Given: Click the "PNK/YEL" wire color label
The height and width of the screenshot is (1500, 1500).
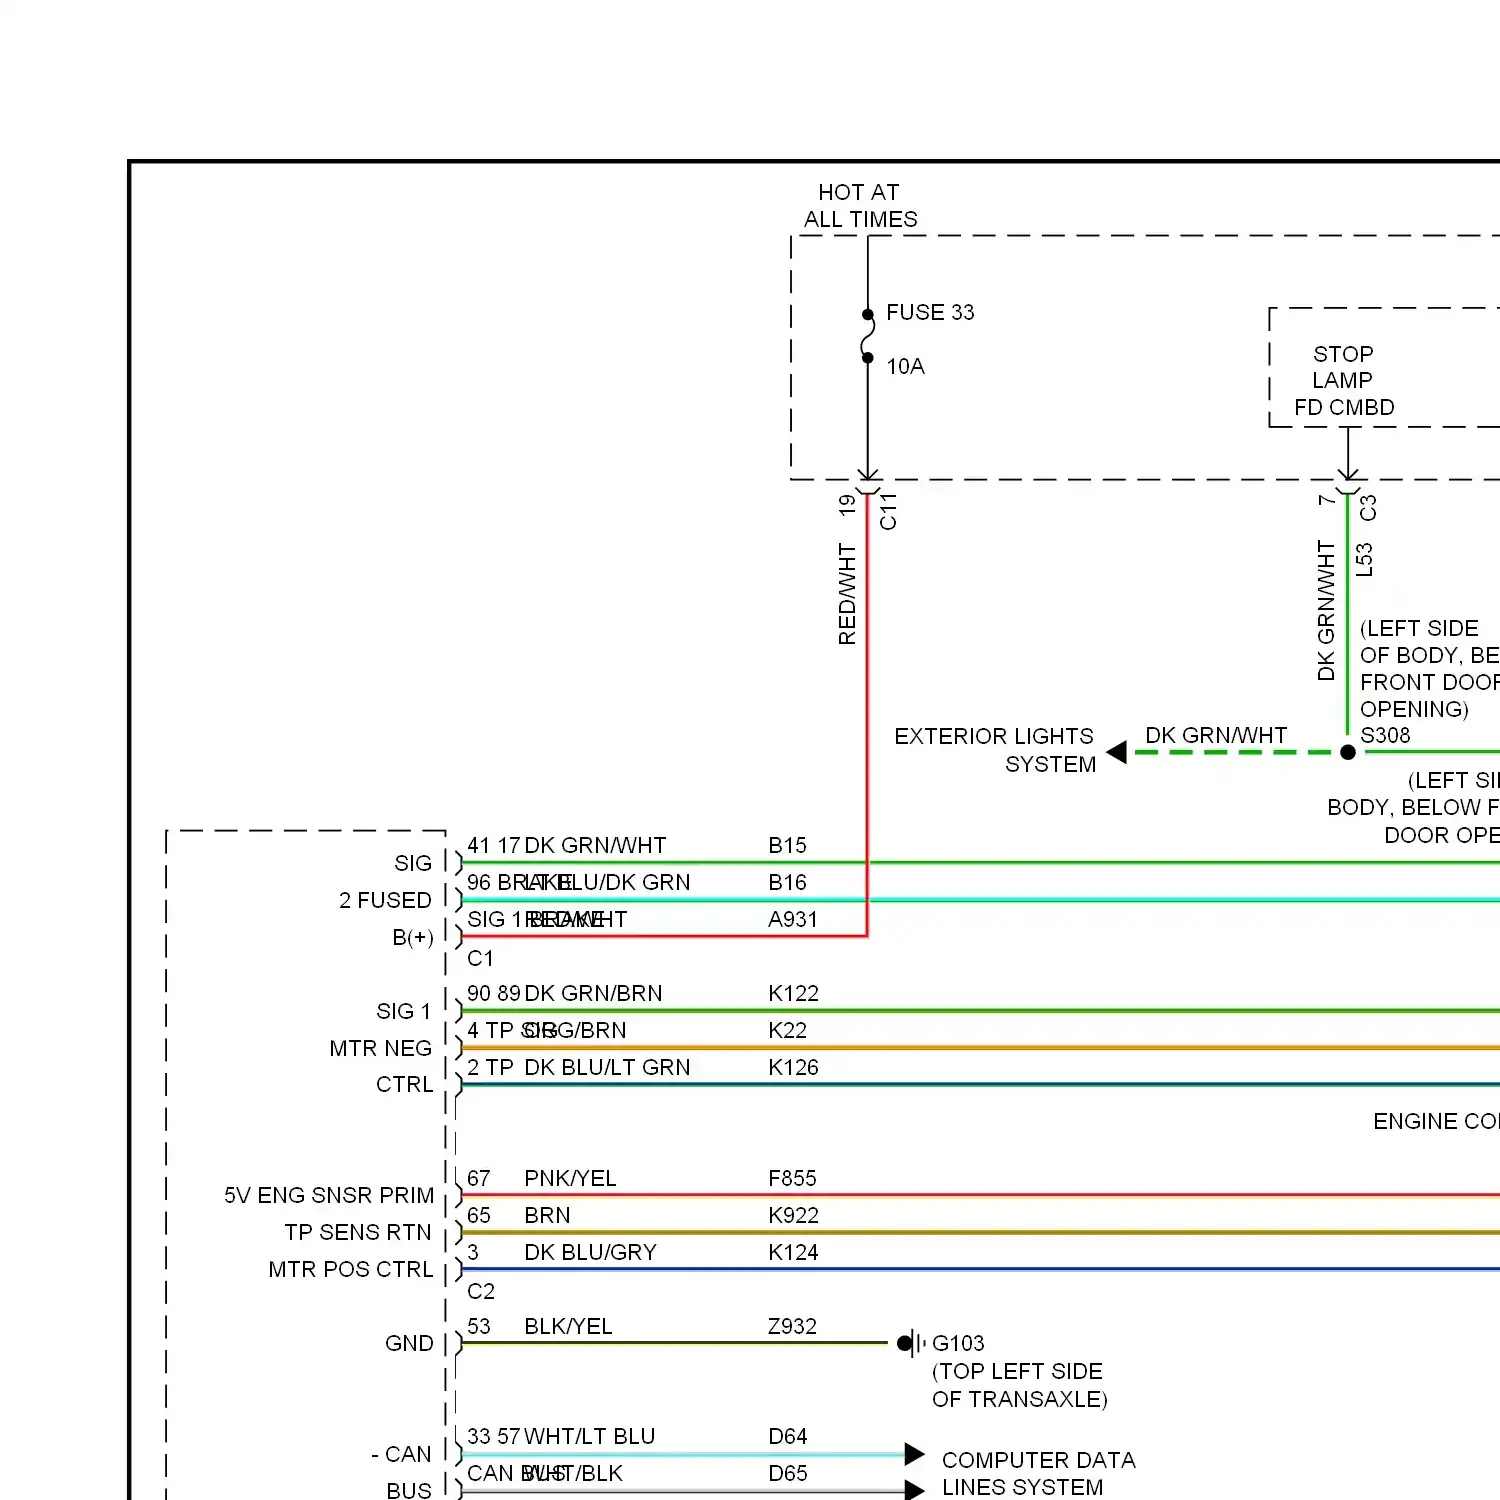Looking at the screenshot, I should (570, 1178).
